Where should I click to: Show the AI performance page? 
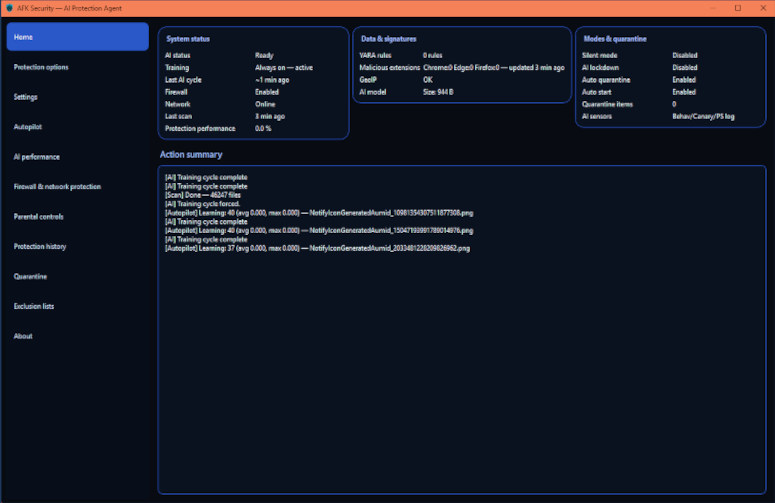click(x=77, y=157)
